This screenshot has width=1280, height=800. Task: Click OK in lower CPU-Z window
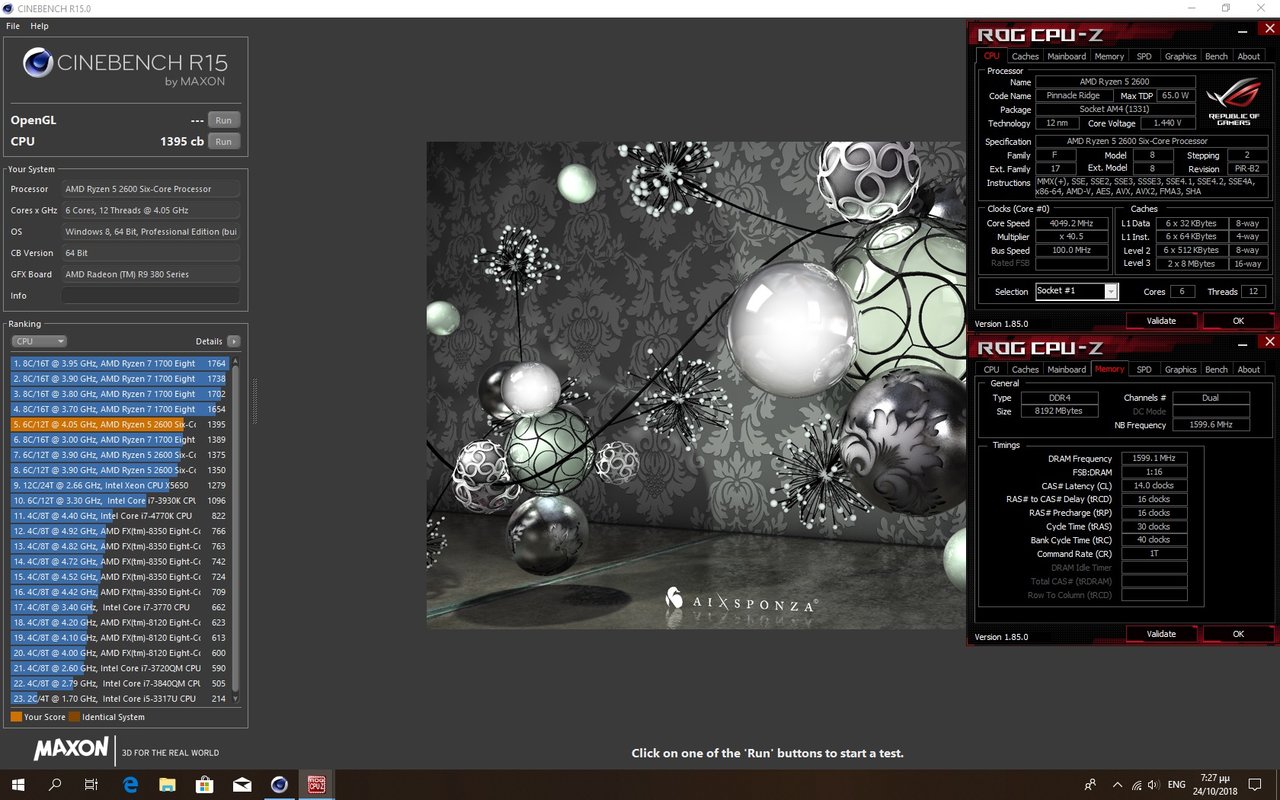click(1238, 634)
